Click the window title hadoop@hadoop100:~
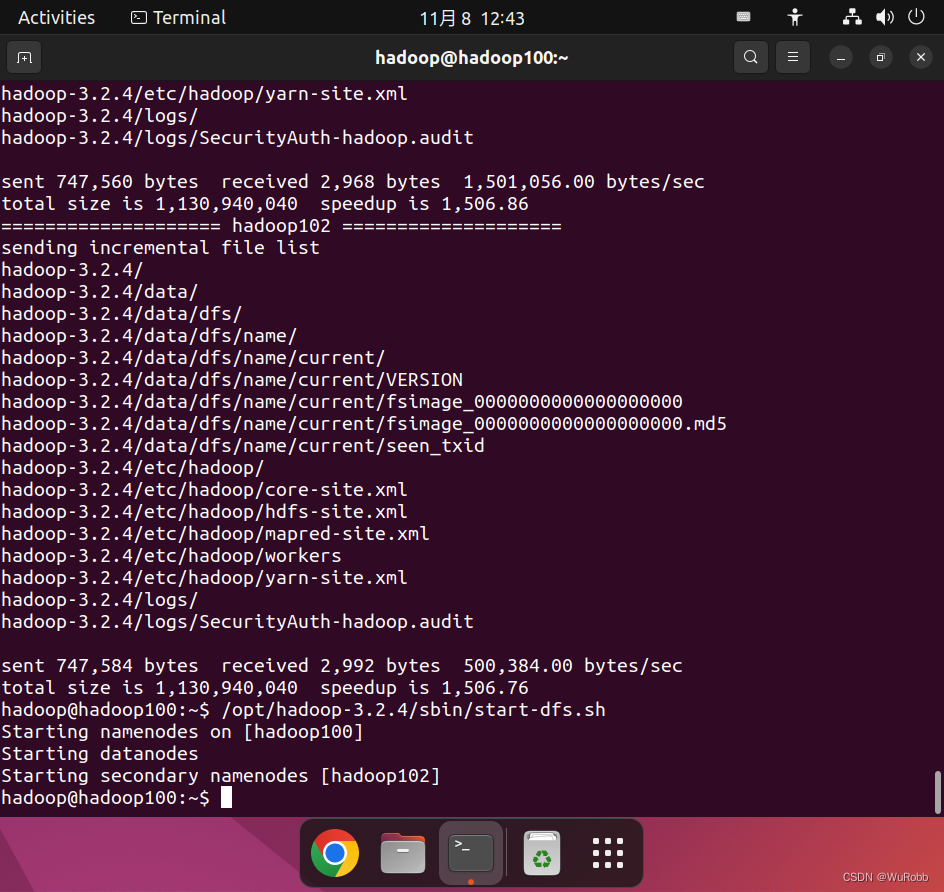This screenshot has height=892, width=944. coord(471,58)
